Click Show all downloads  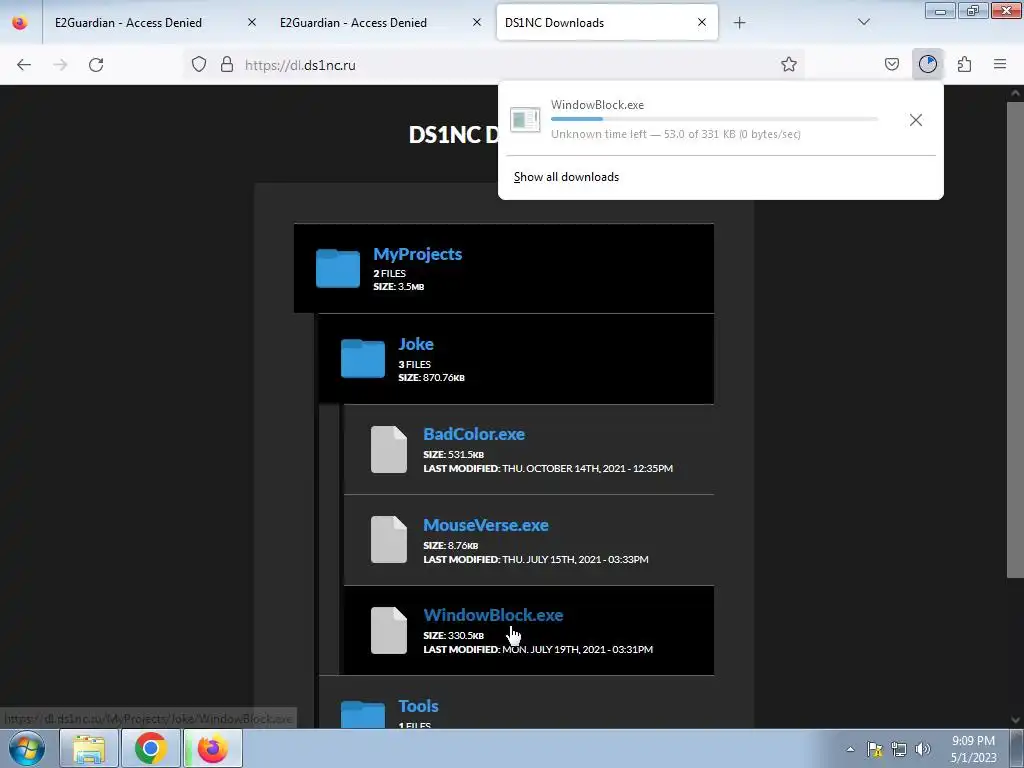tap(566, 177)
